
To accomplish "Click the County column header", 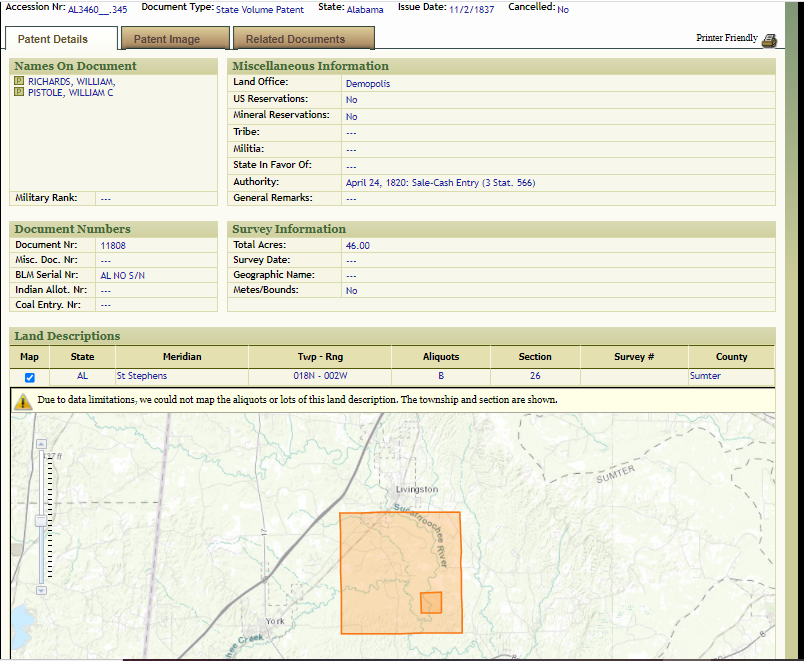I will pos(731,357).
